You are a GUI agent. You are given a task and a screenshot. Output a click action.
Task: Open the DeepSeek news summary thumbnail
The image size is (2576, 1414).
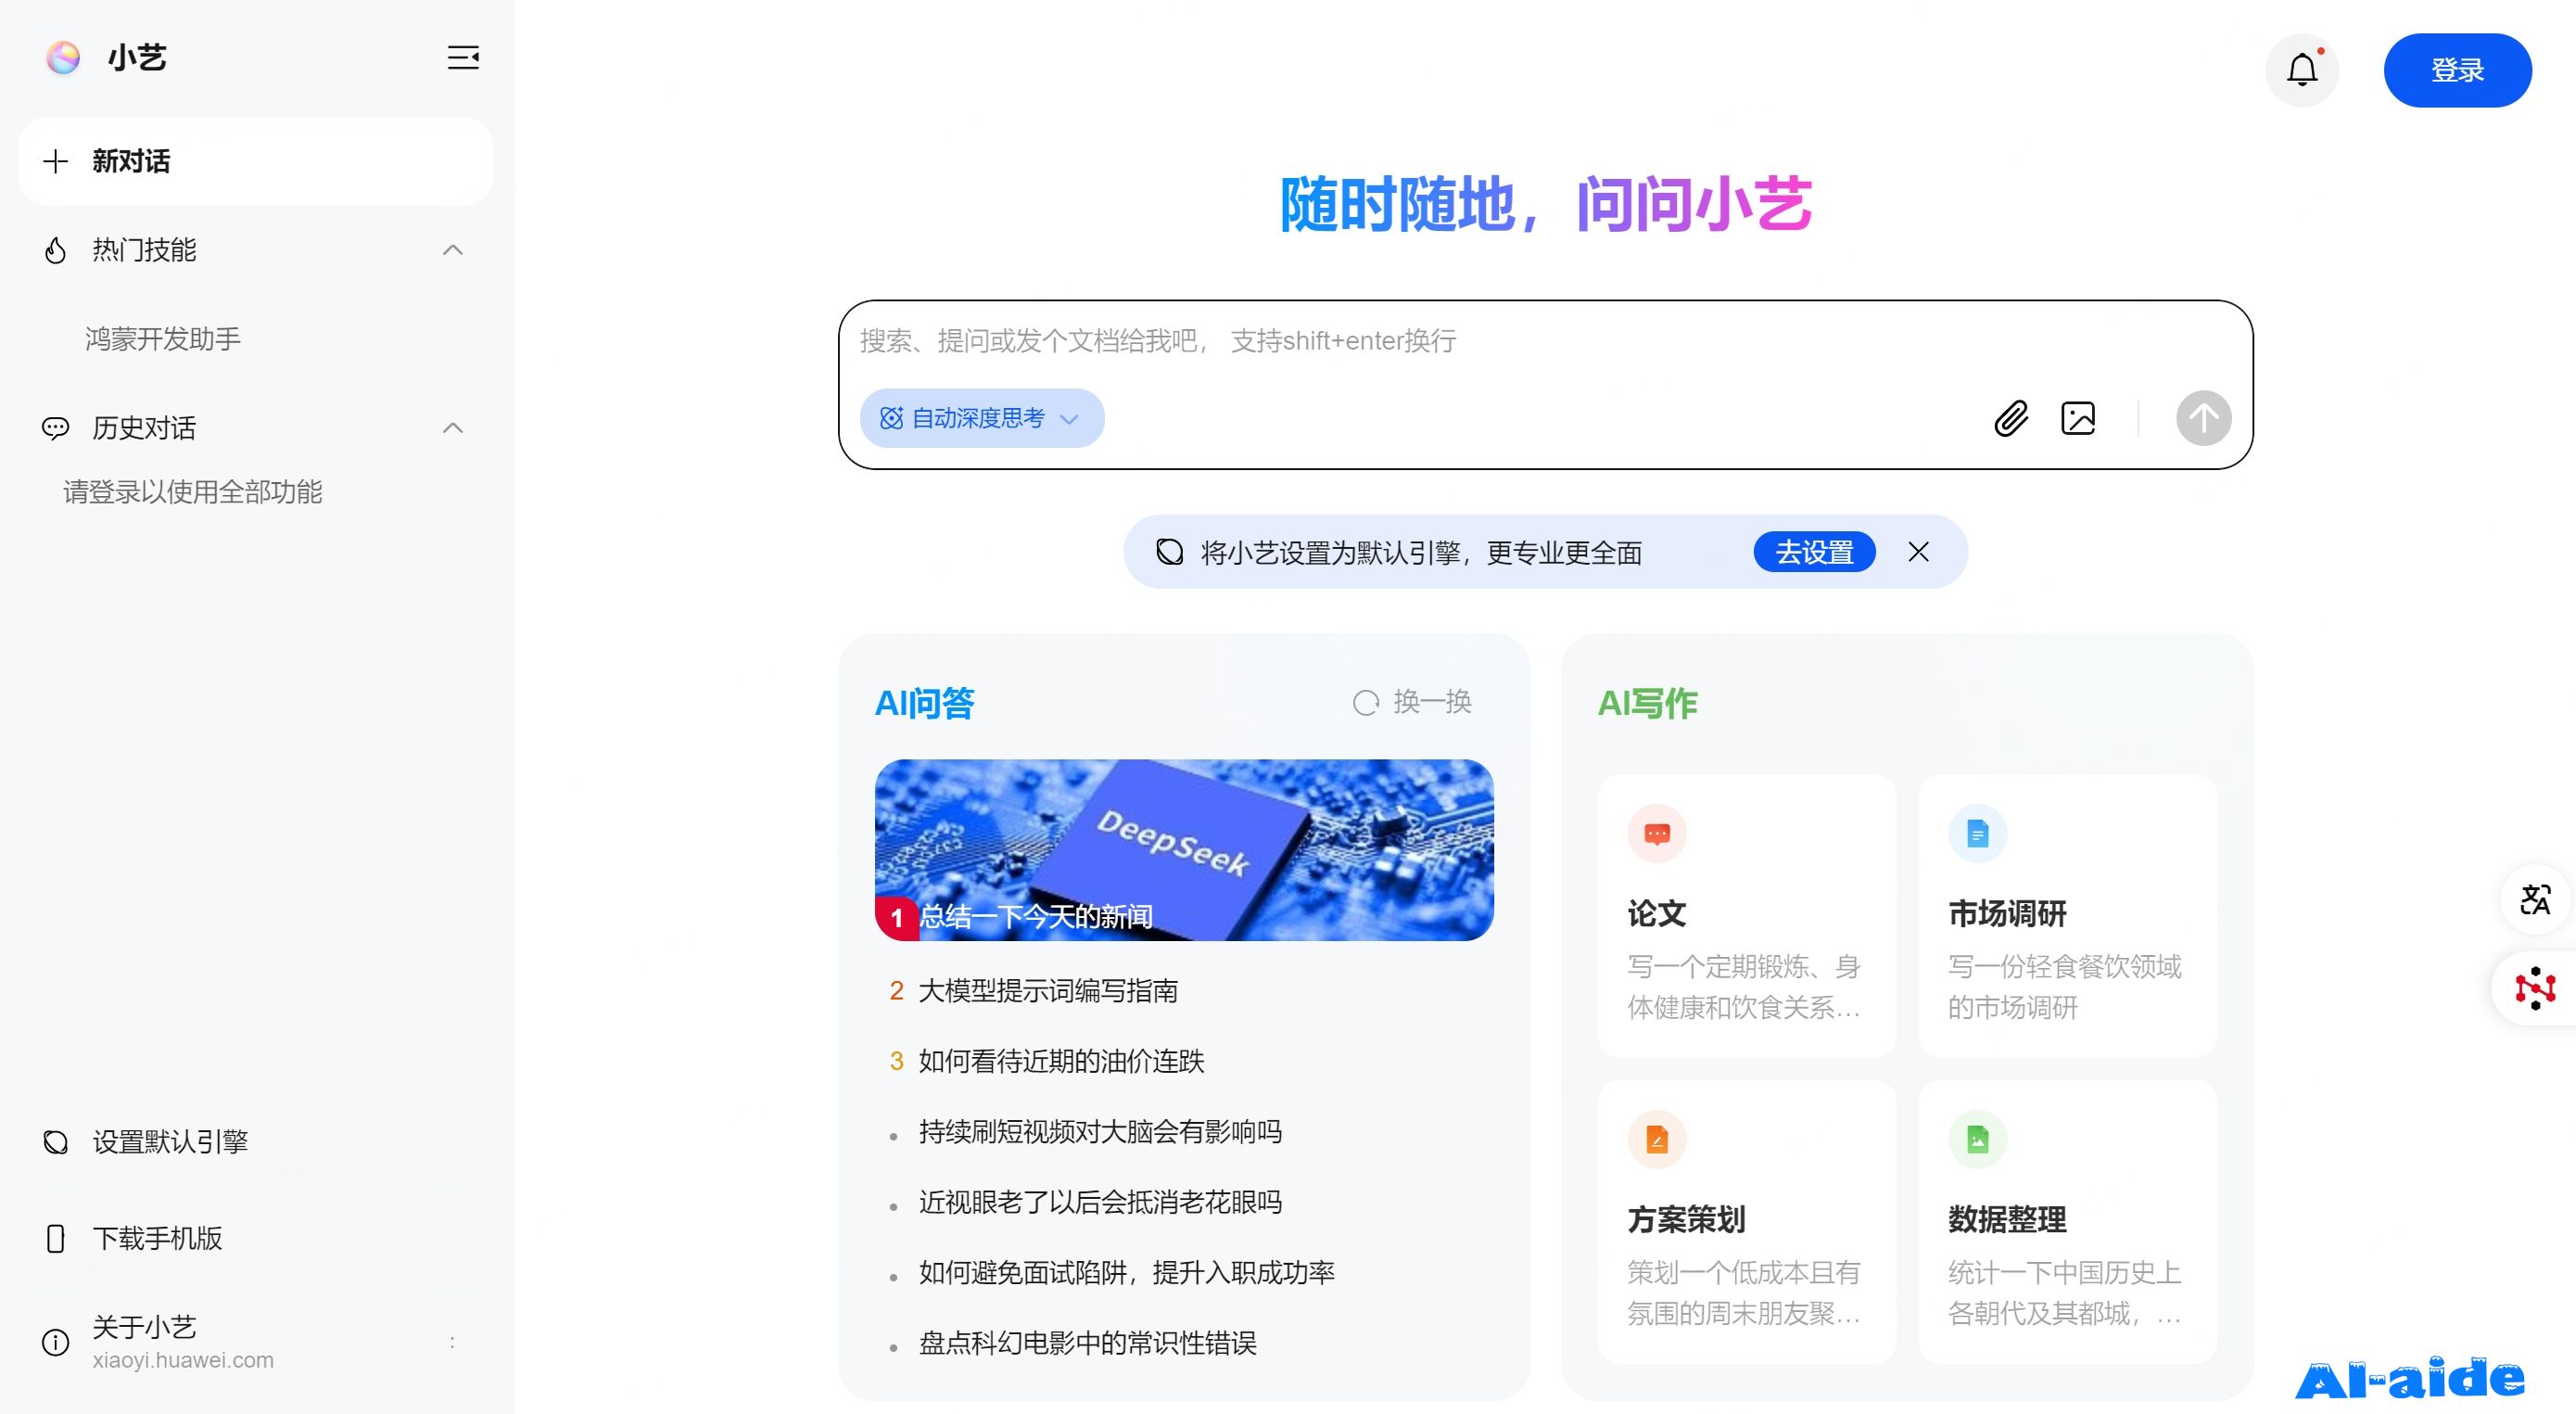pyautogui.click(x=1184, y=850)
